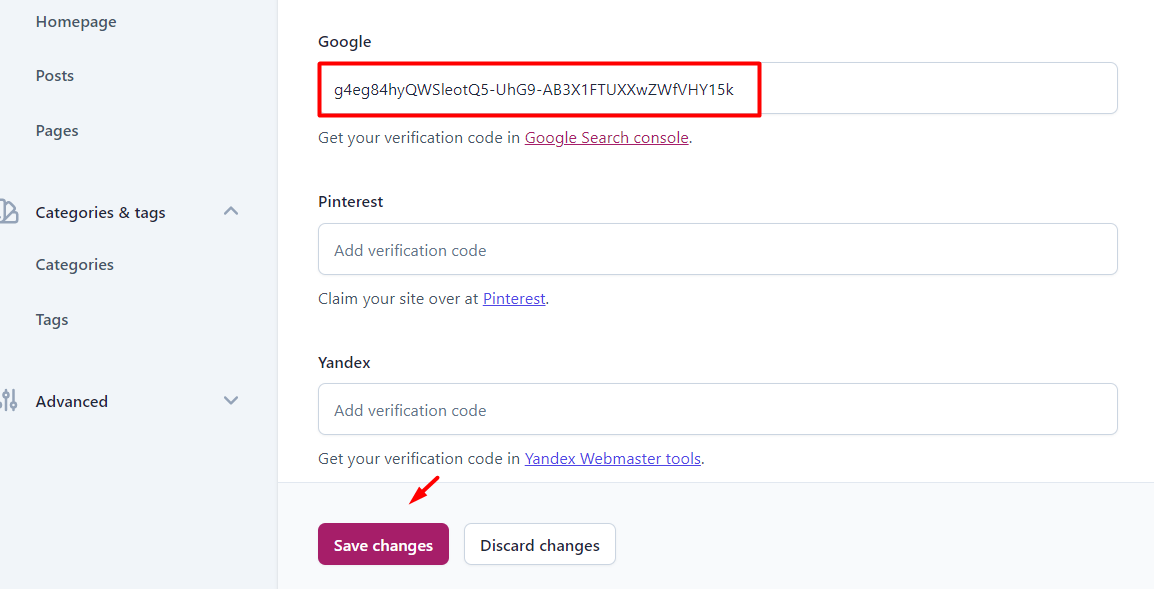Click the Advanced menu label

click(x=71, y=402)
